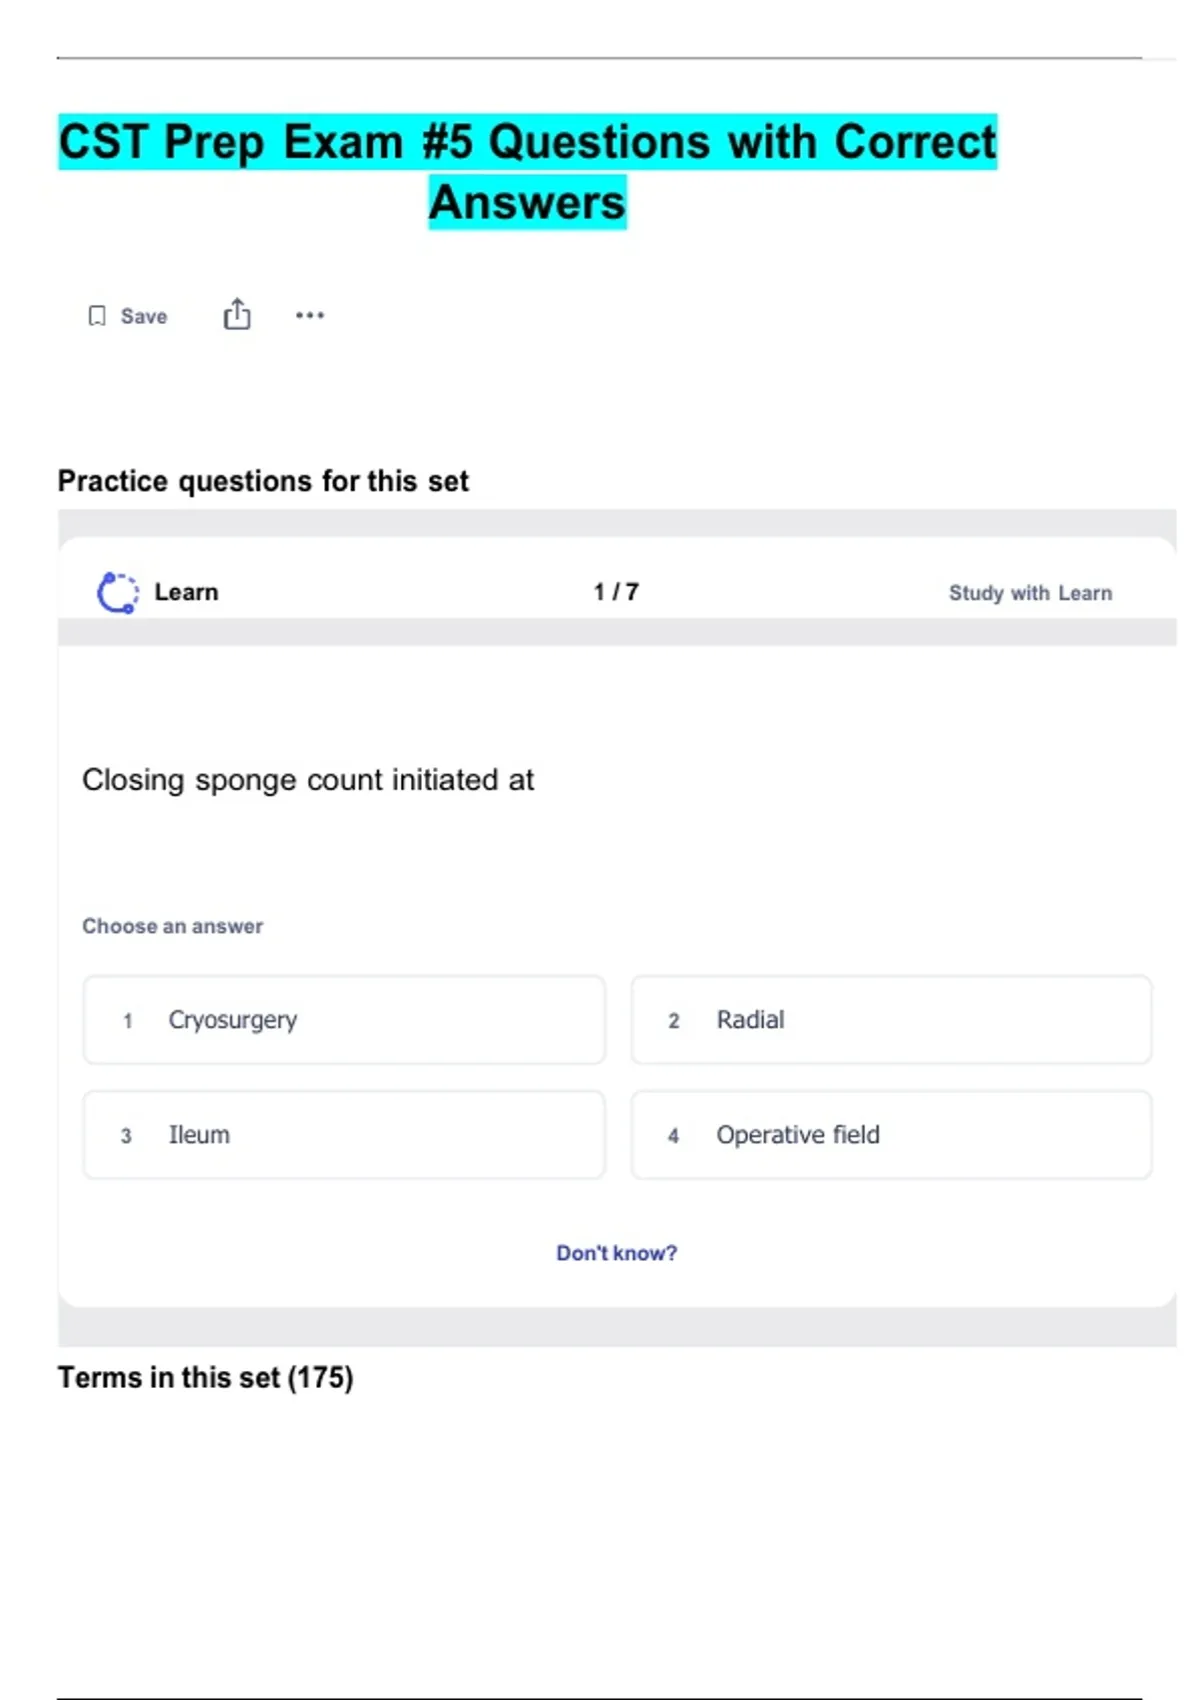Click the Closing sponge count question text
Screen dimensions: 1200x1700
[308, 780]
